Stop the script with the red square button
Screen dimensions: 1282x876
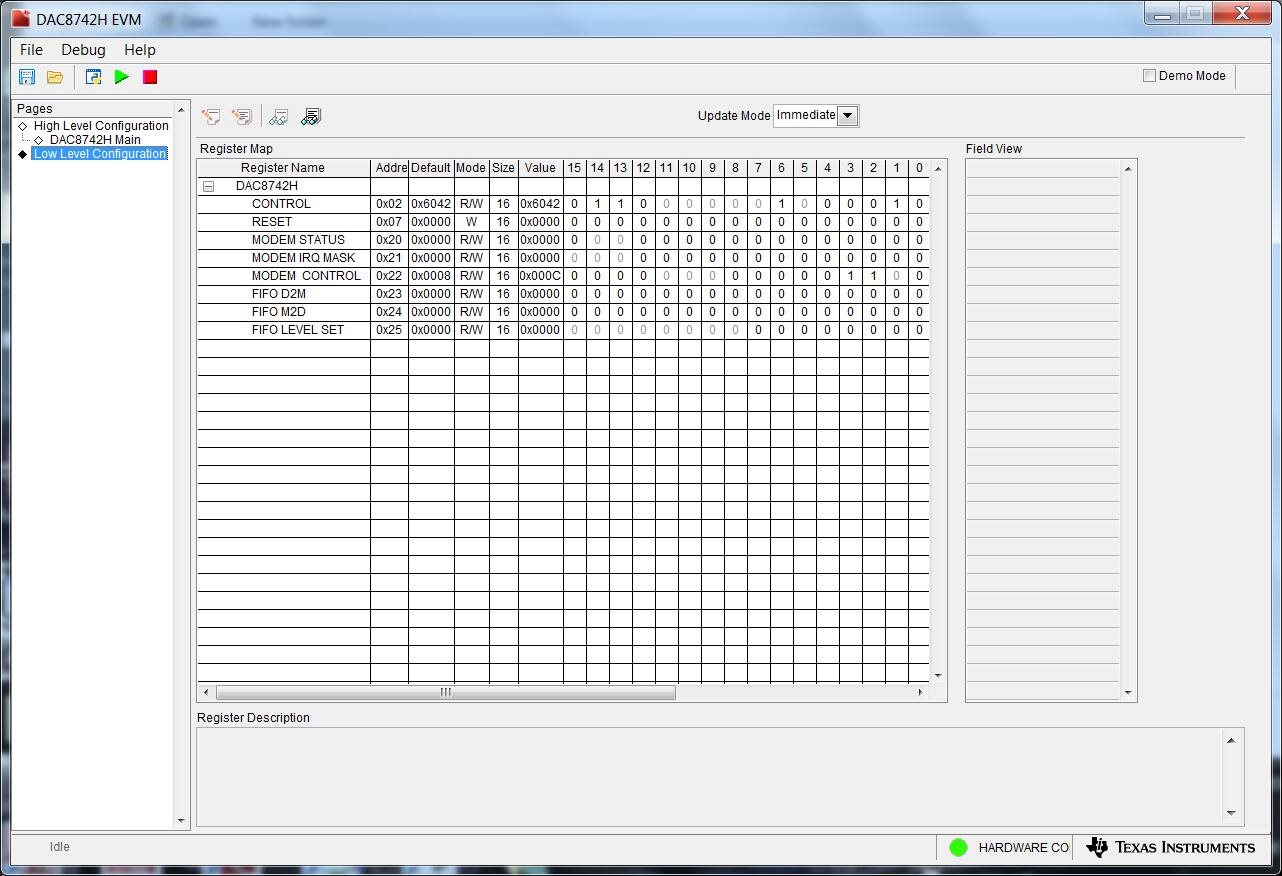(150, 77)
